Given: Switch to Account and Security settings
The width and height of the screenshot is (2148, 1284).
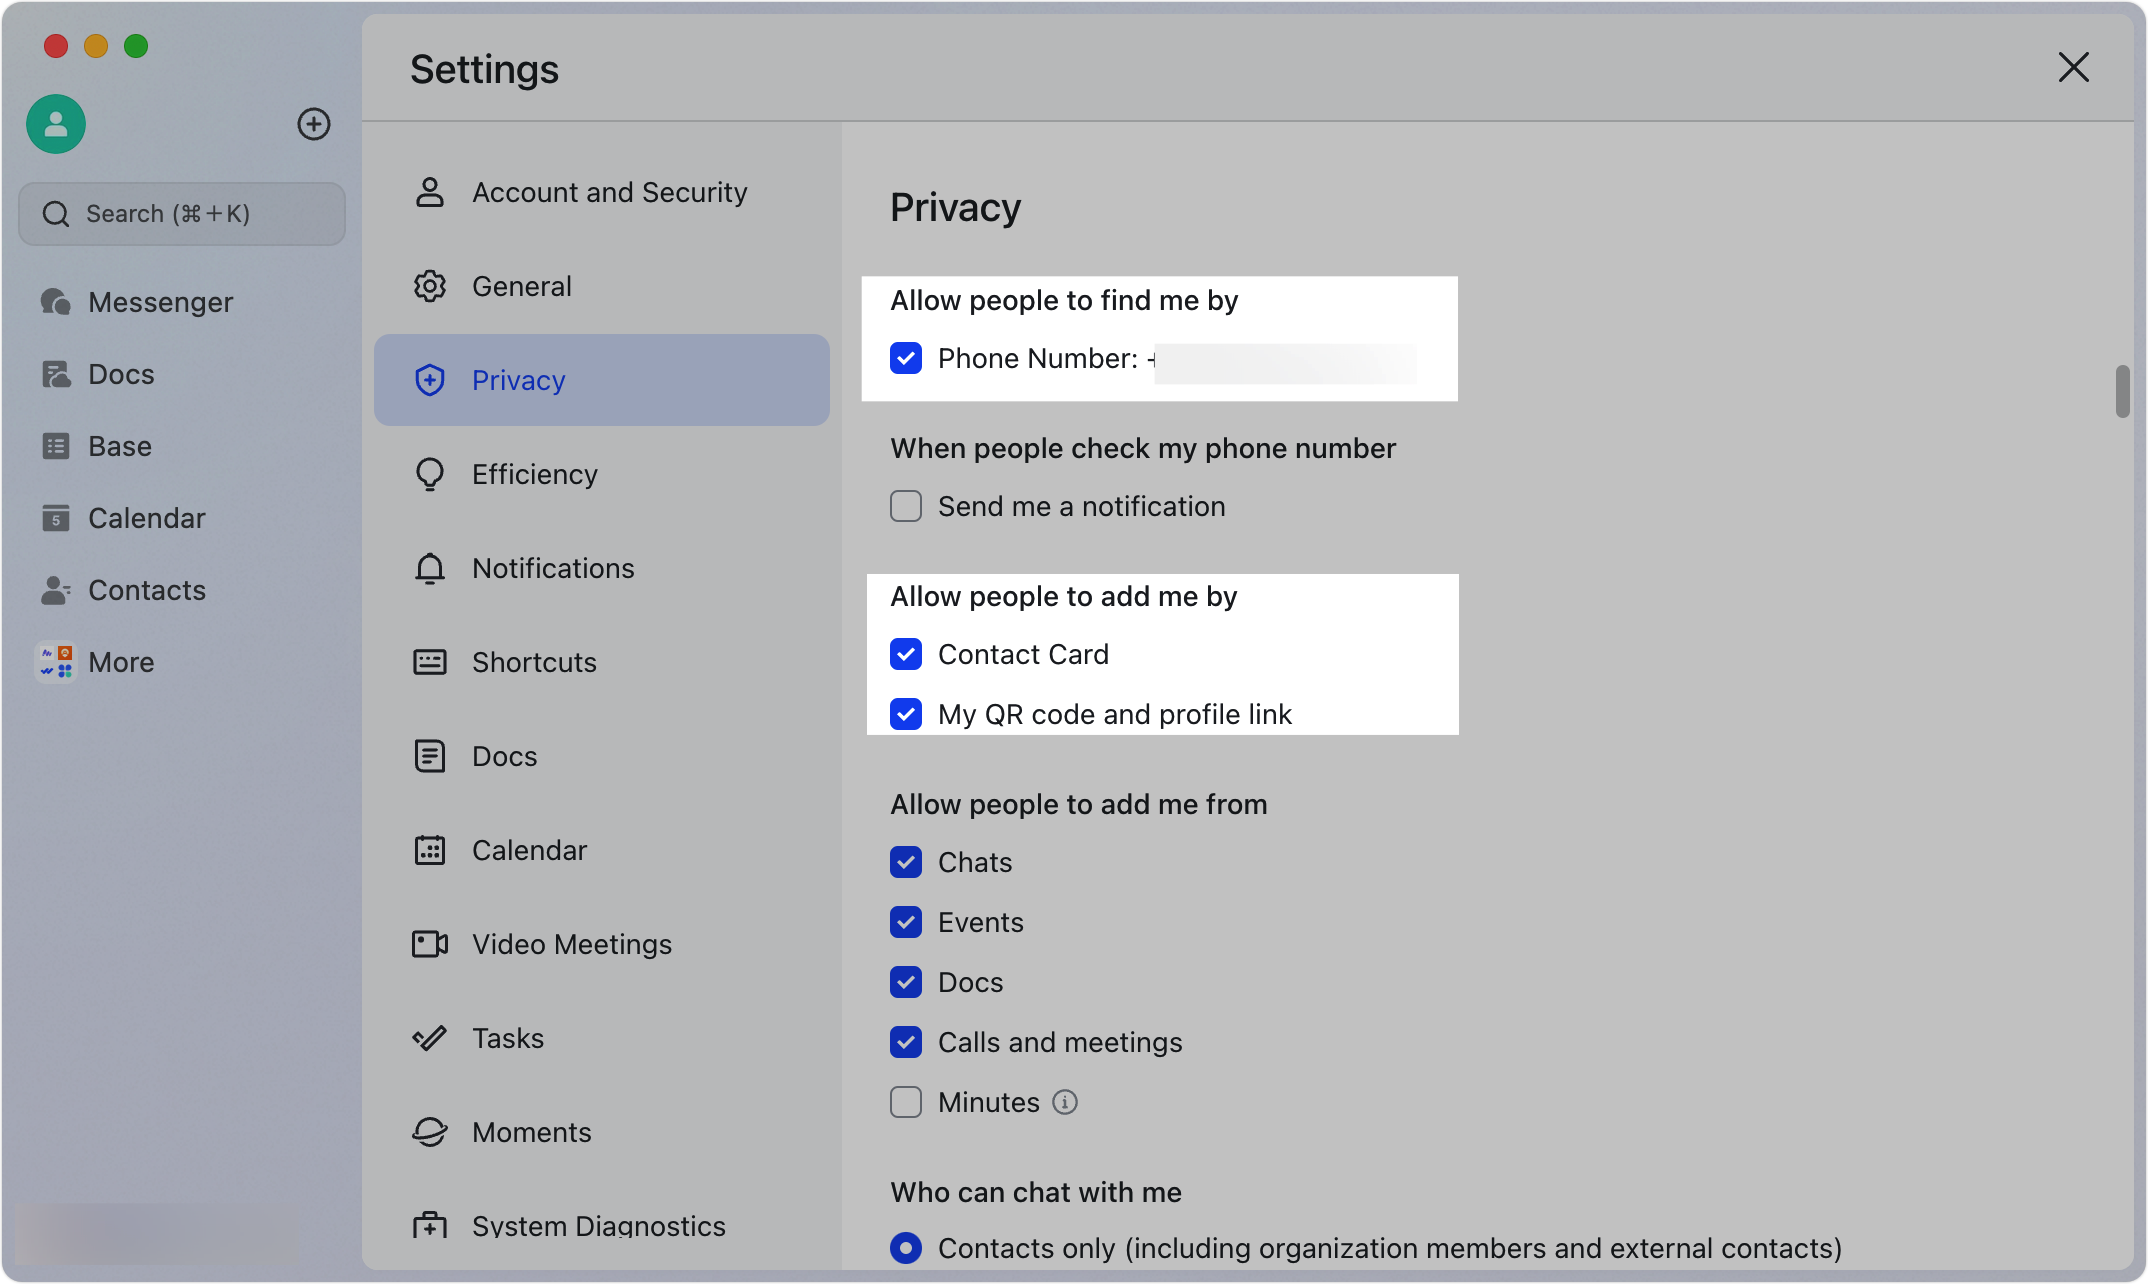Looking at the screenshot, I should click(x=610, y=192).
